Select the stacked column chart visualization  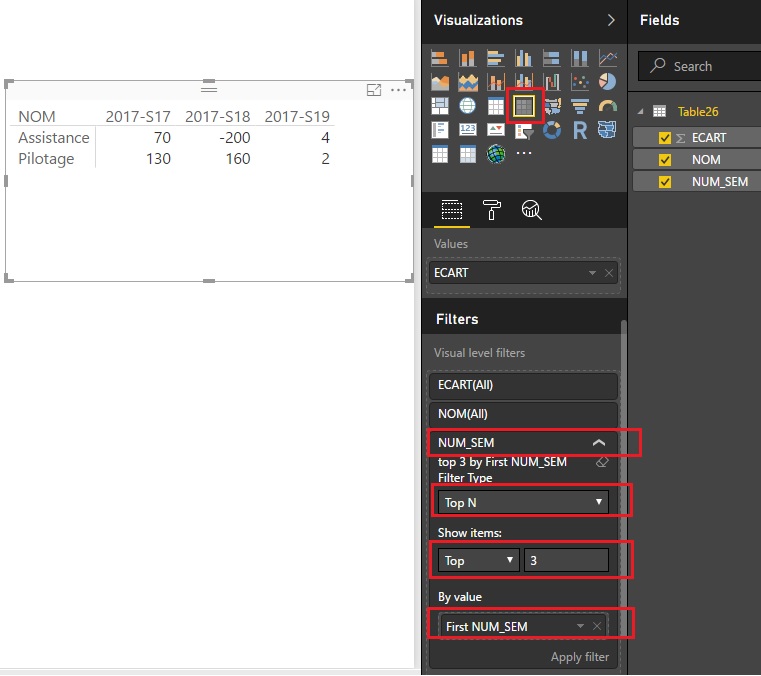click(x=467, y=58)
